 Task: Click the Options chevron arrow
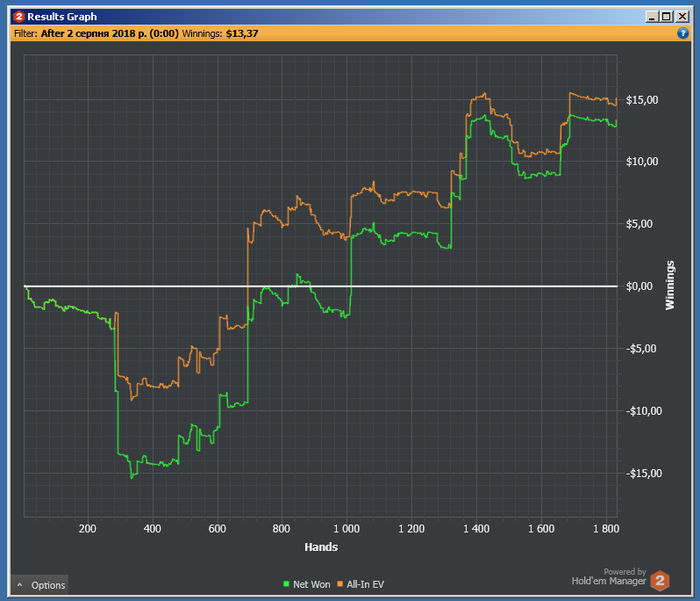[20, 585]
